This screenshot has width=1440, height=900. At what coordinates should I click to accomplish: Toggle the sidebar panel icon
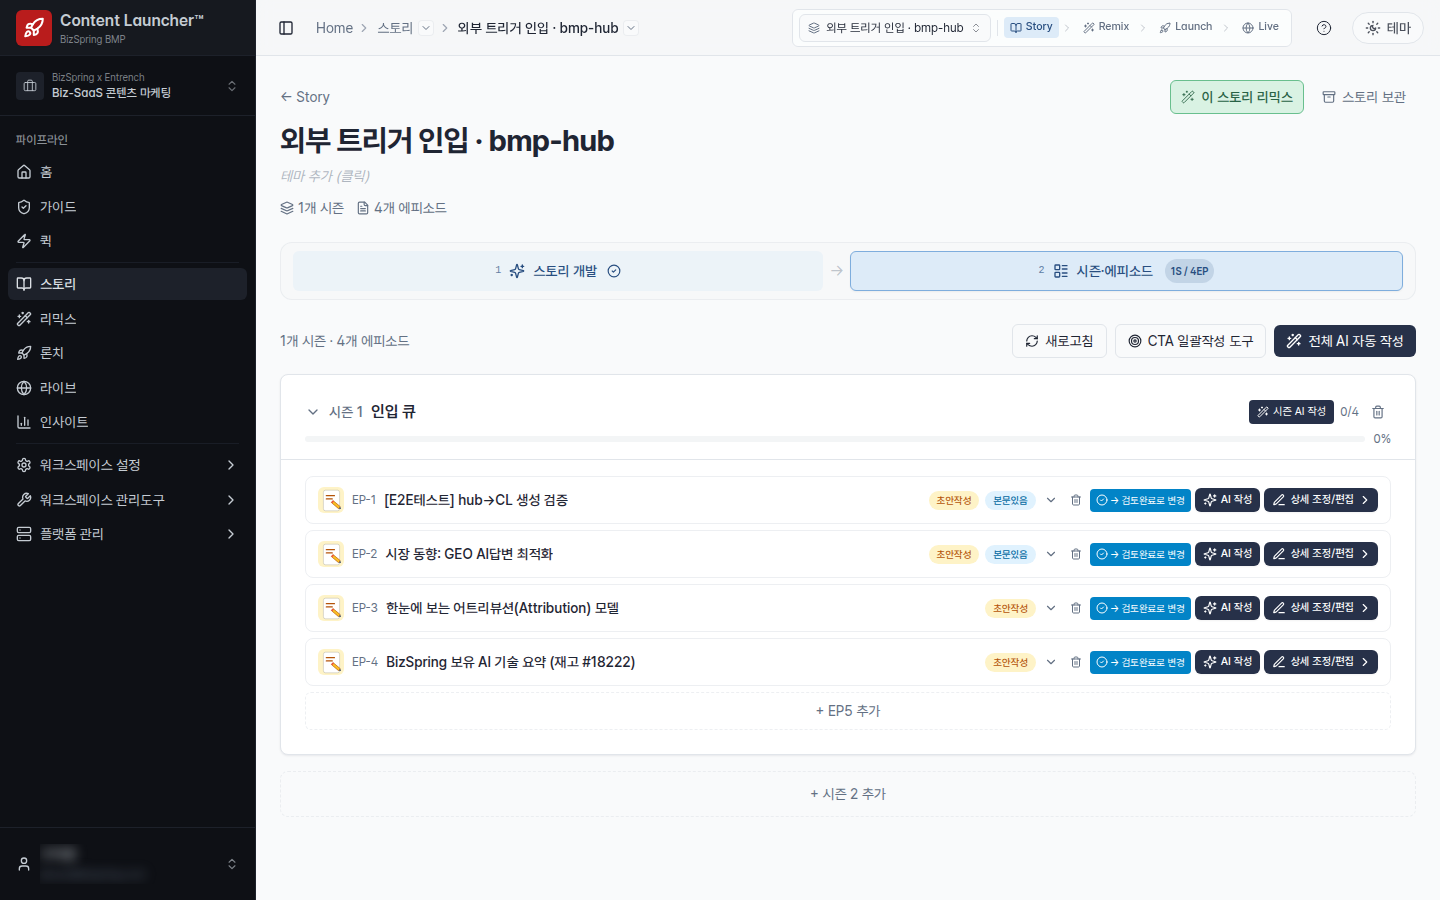point(286,28)
